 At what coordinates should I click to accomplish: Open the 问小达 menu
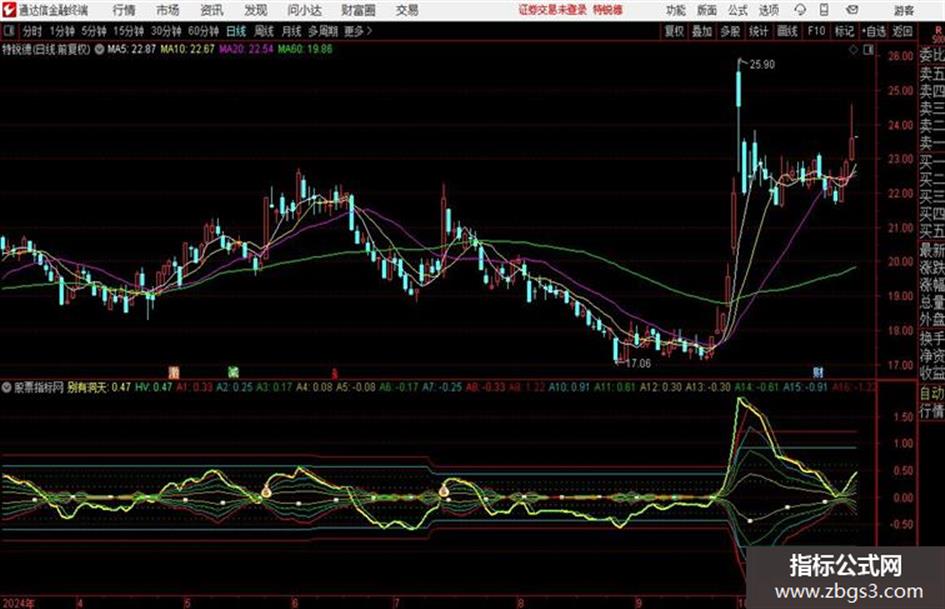[x=304, y=10]
